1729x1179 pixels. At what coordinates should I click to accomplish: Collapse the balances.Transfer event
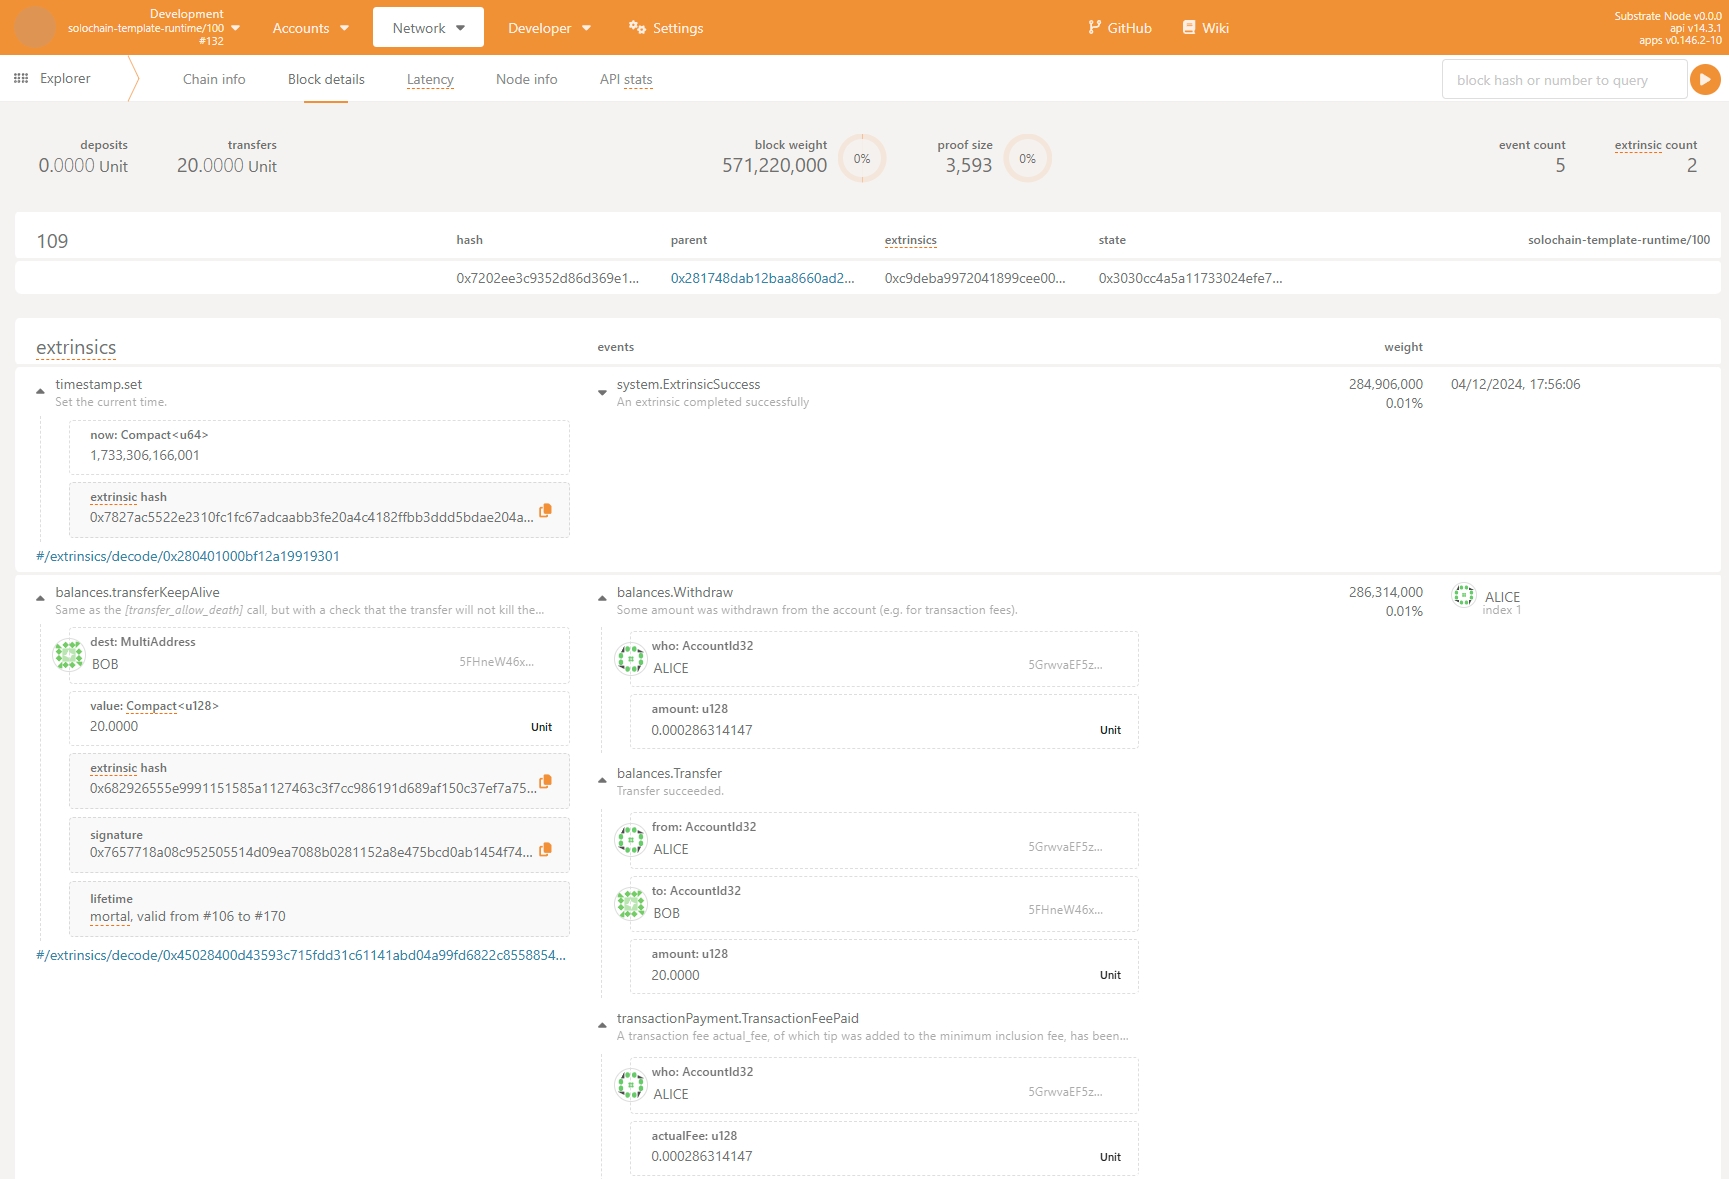click(602, 780)
